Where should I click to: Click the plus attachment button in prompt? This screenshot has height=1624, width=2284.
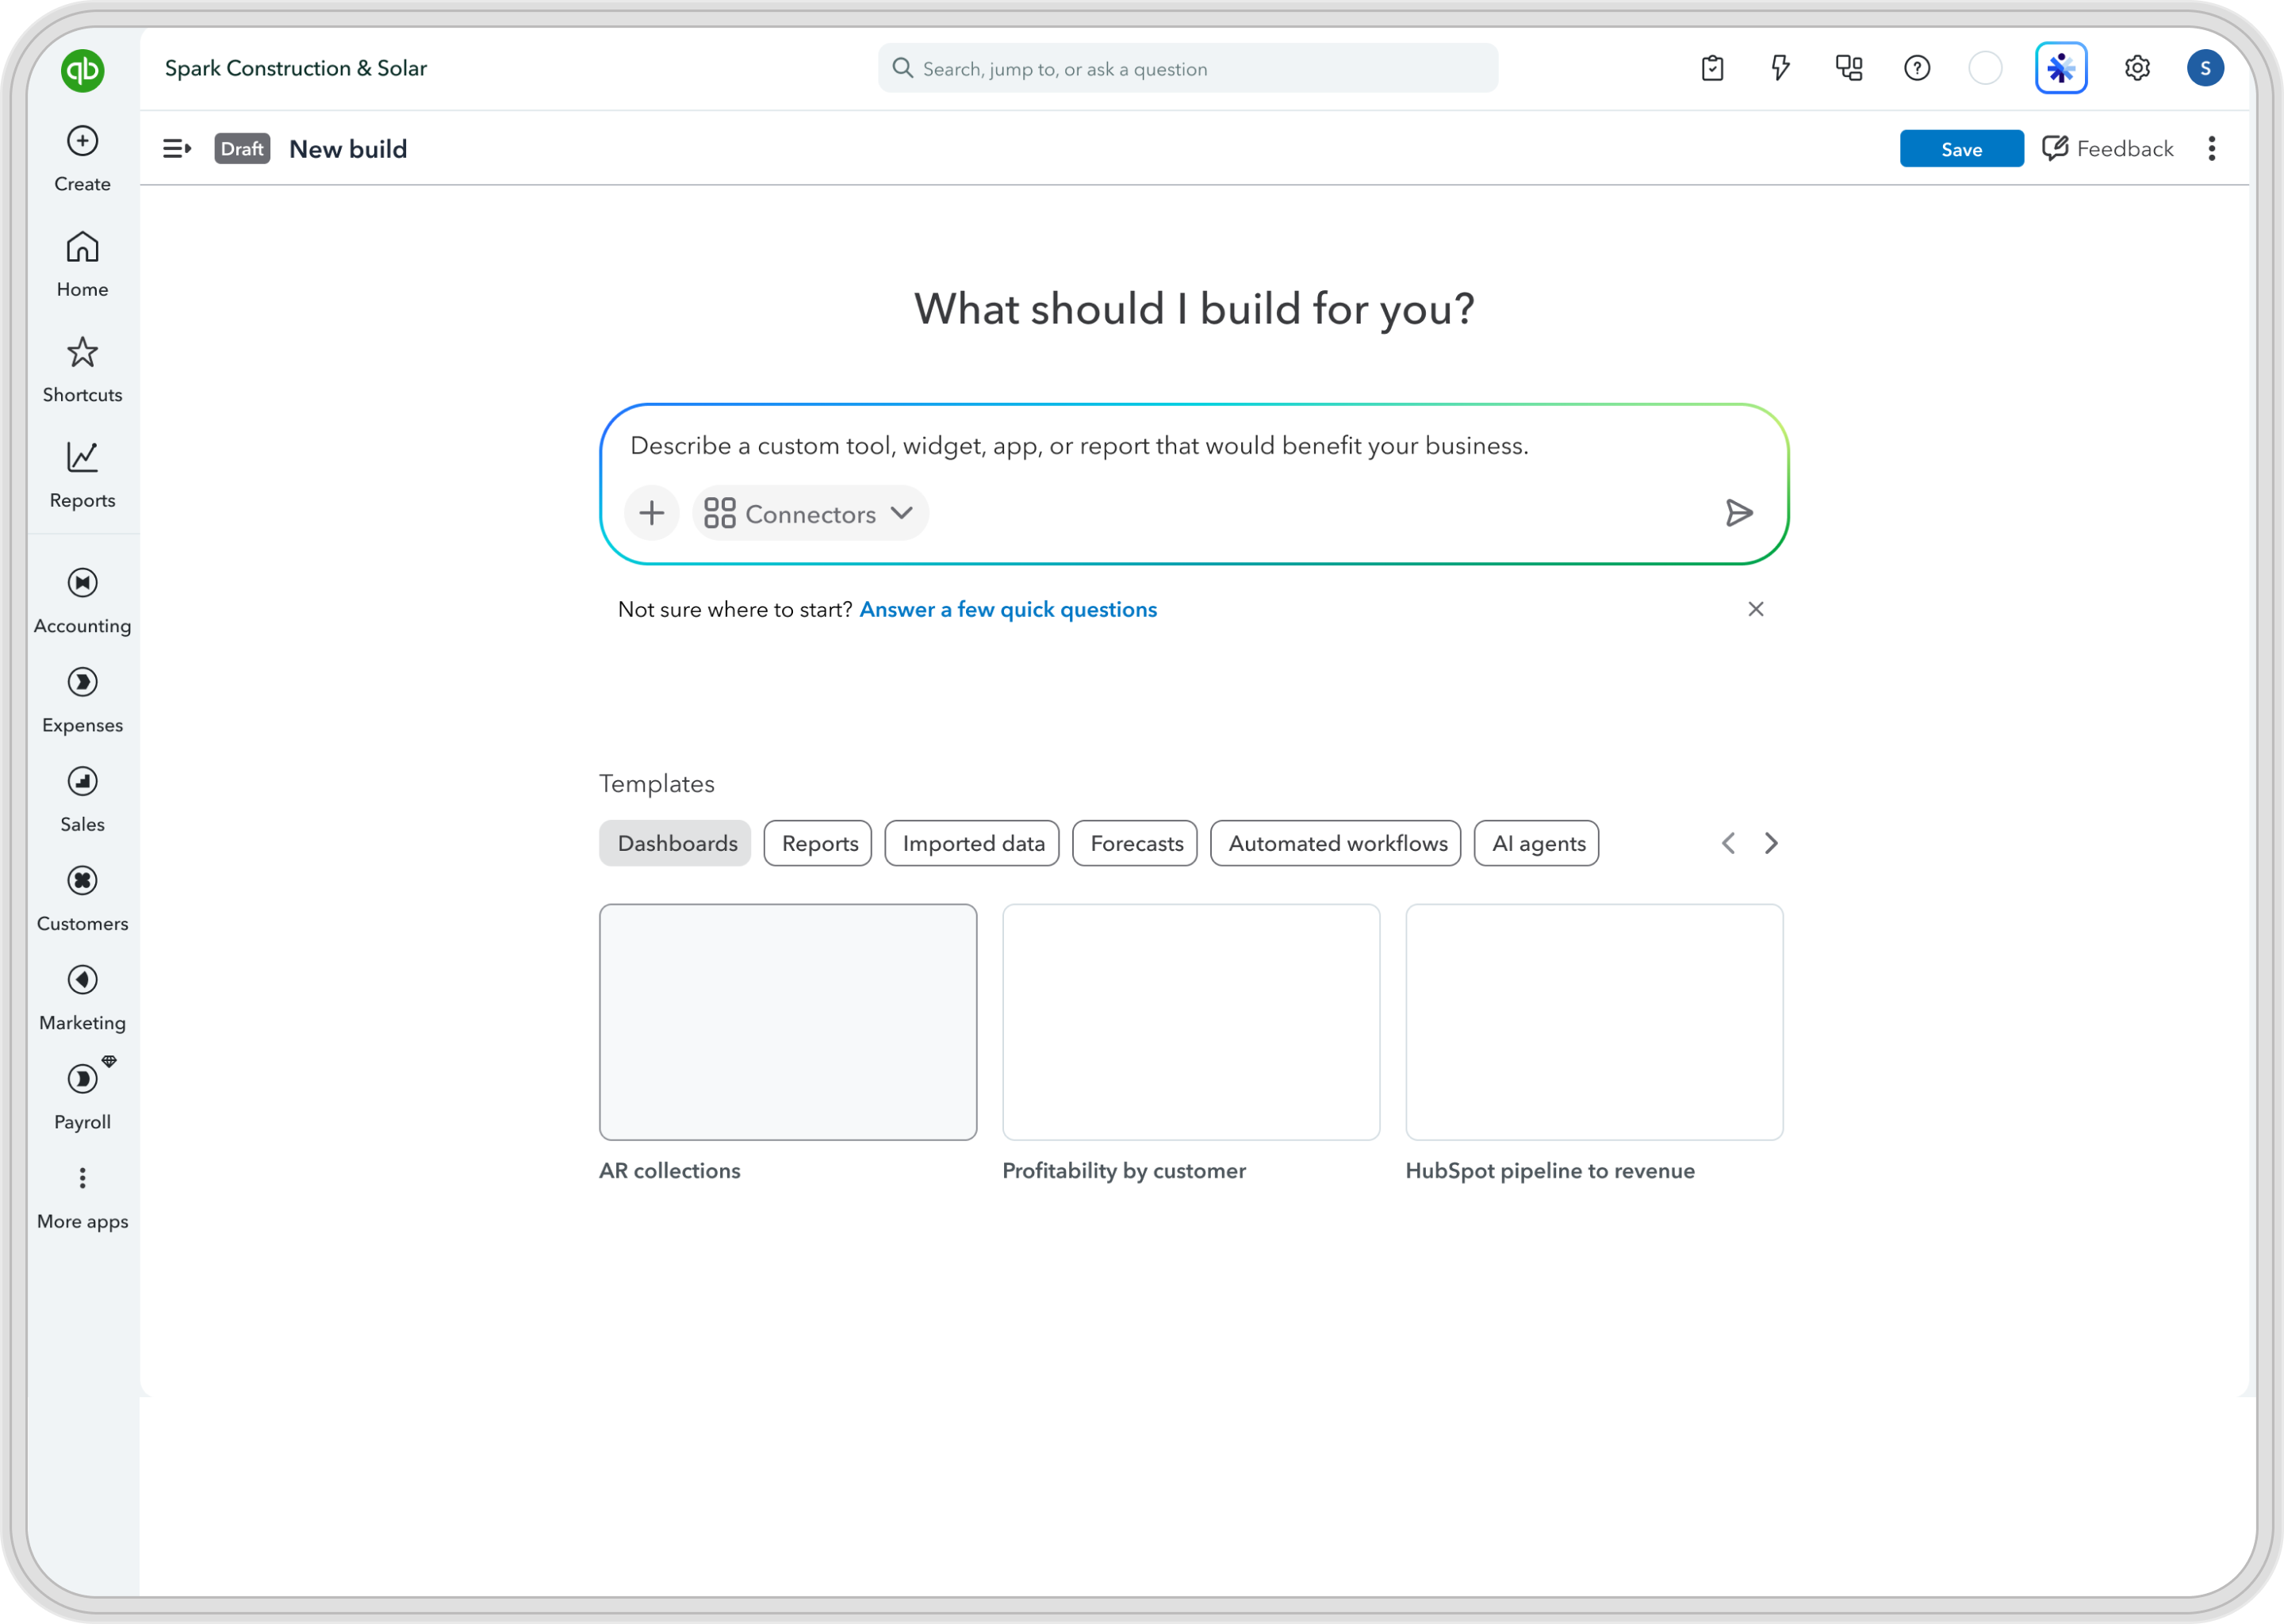652,513
